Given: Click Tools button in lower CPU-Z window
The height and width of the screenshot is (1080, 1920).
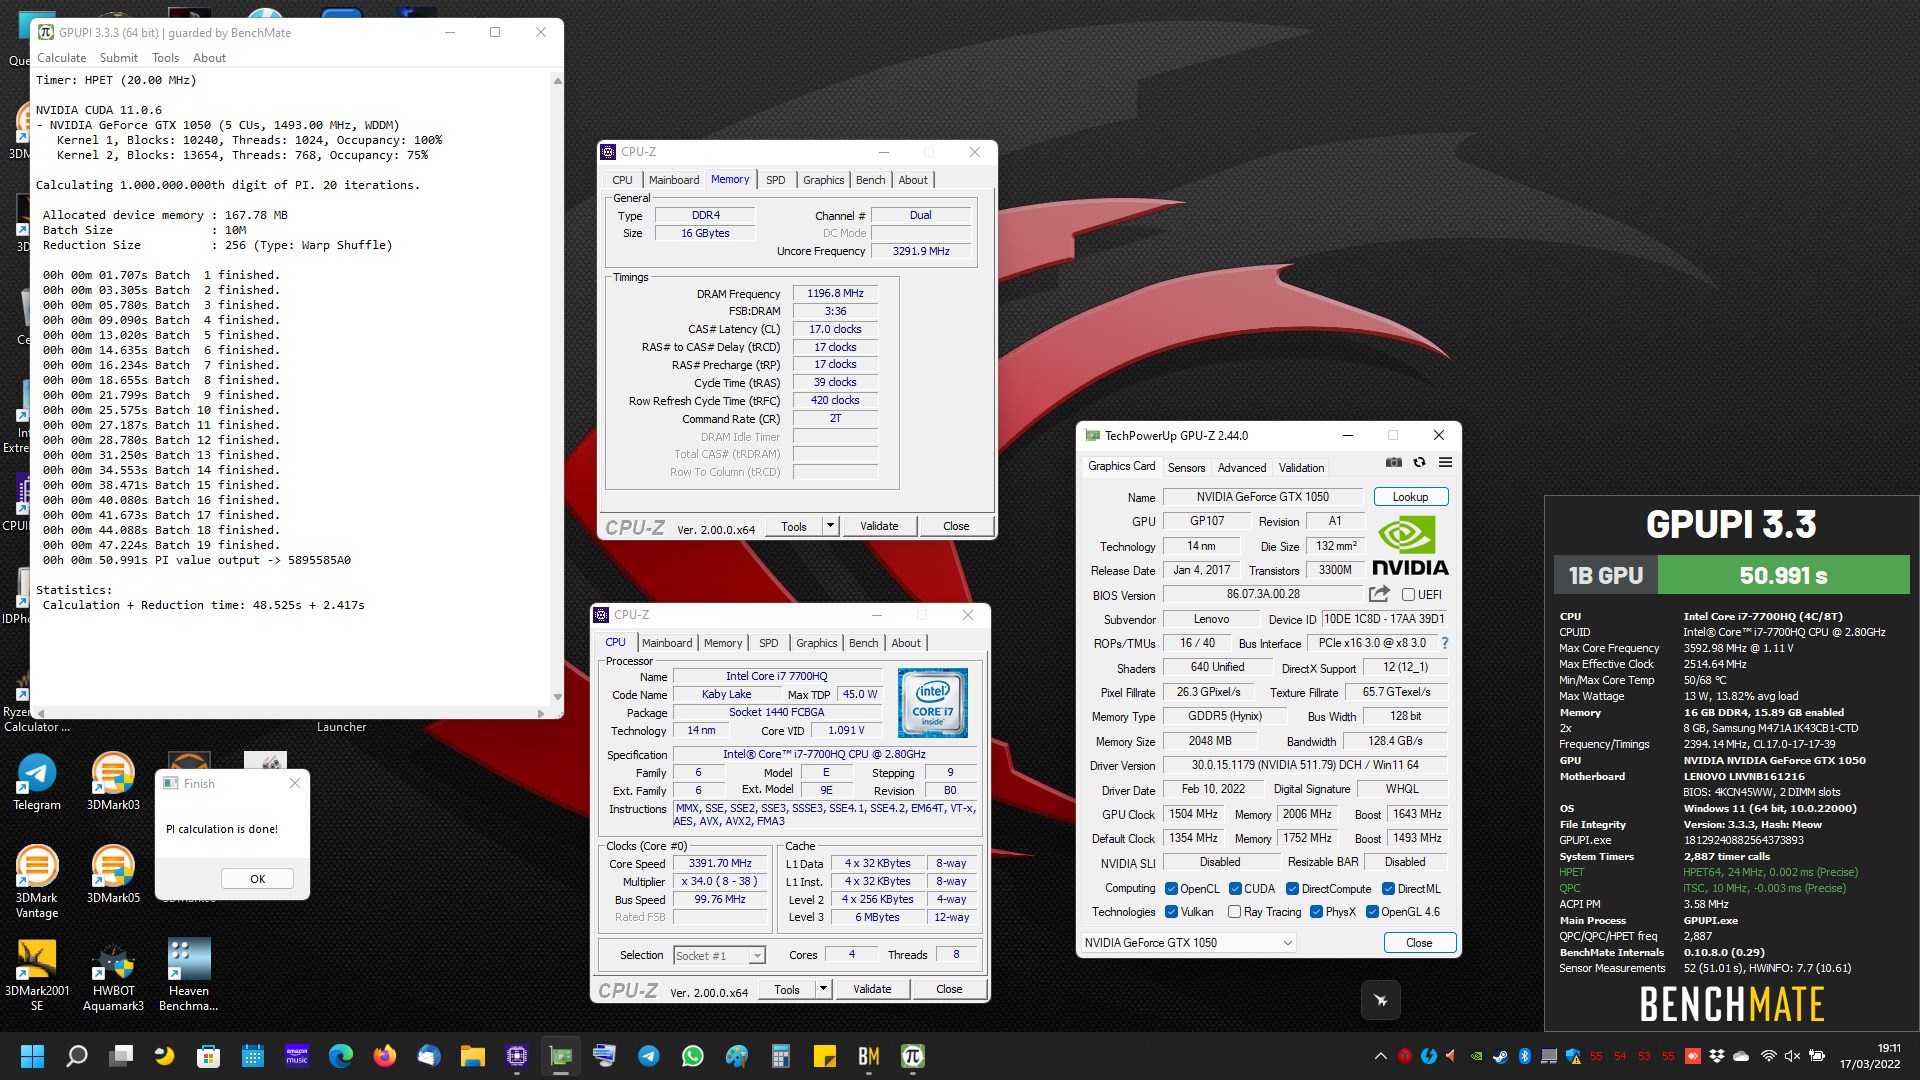Looking at the screenshot, I should point(787,989).
